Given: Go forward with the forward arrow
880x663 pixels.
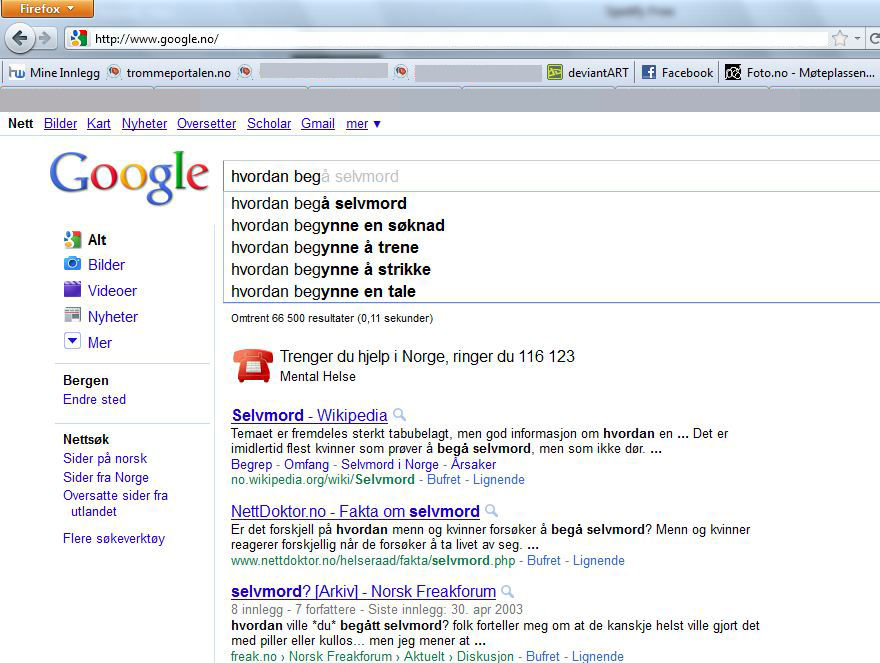Looking at the screenshot, I should 44,39.
